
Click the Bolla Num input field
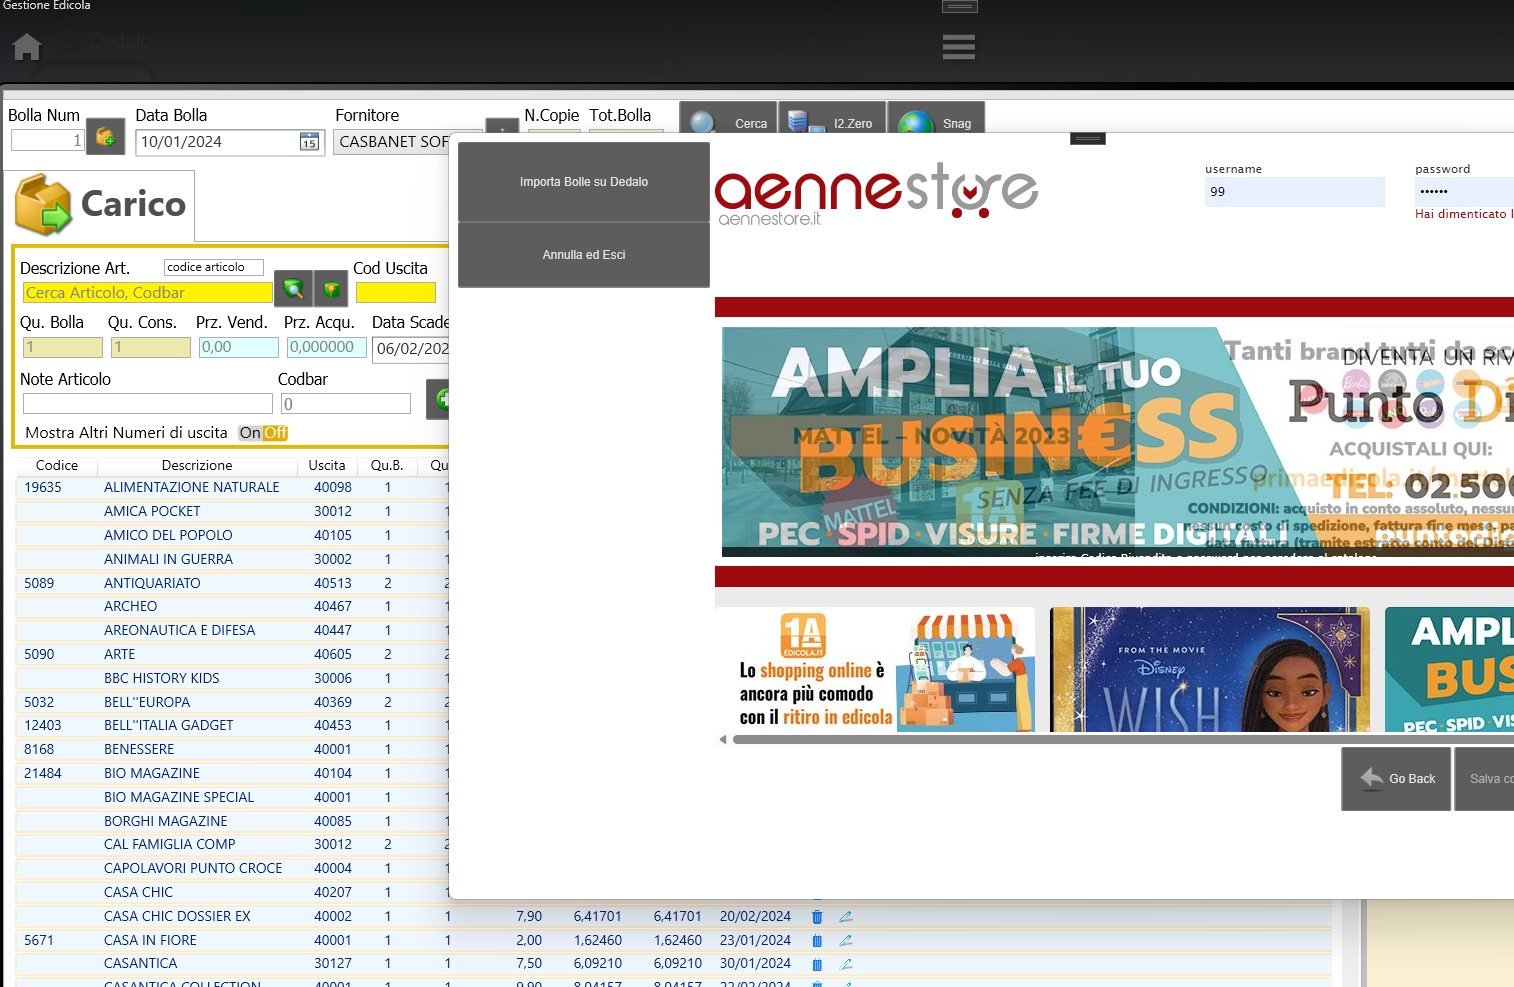[47, 141]
